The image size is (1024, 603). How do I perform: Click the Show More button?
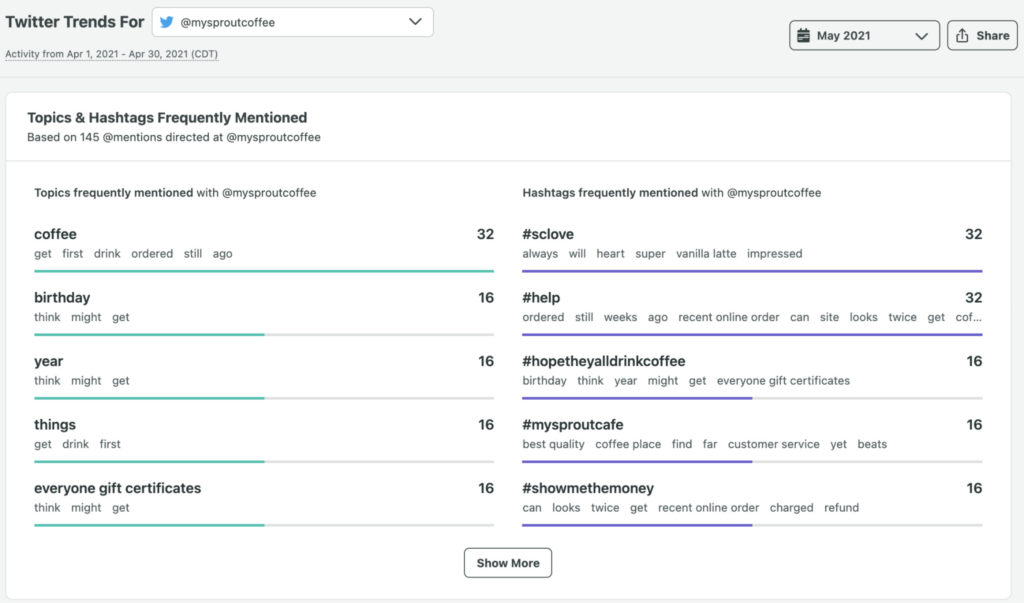[507, 563]
